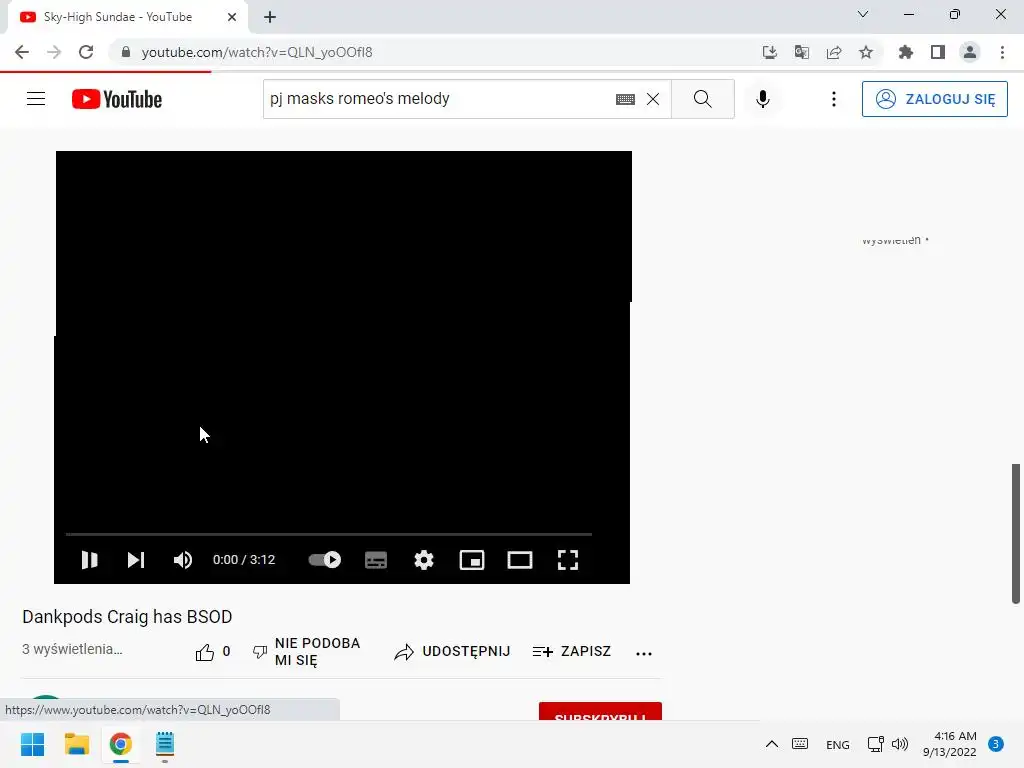Open notification center badge
The height and width of the screenshot is (768, 1024).
pyautogui.click(x=996, y=744)
